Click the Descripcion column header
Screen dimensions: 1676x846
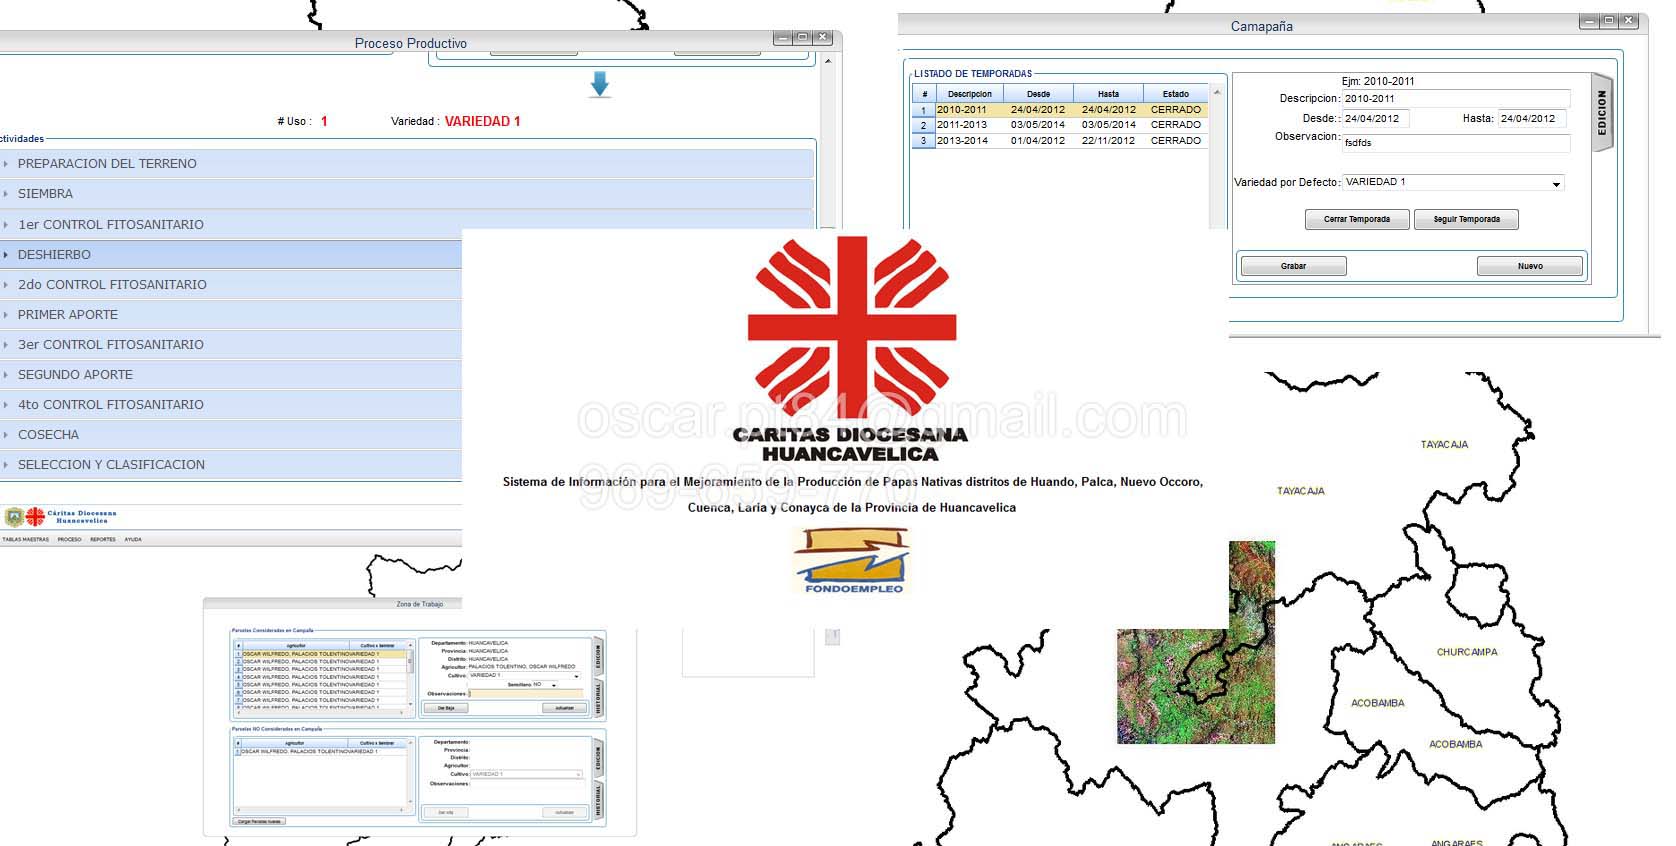969,94
